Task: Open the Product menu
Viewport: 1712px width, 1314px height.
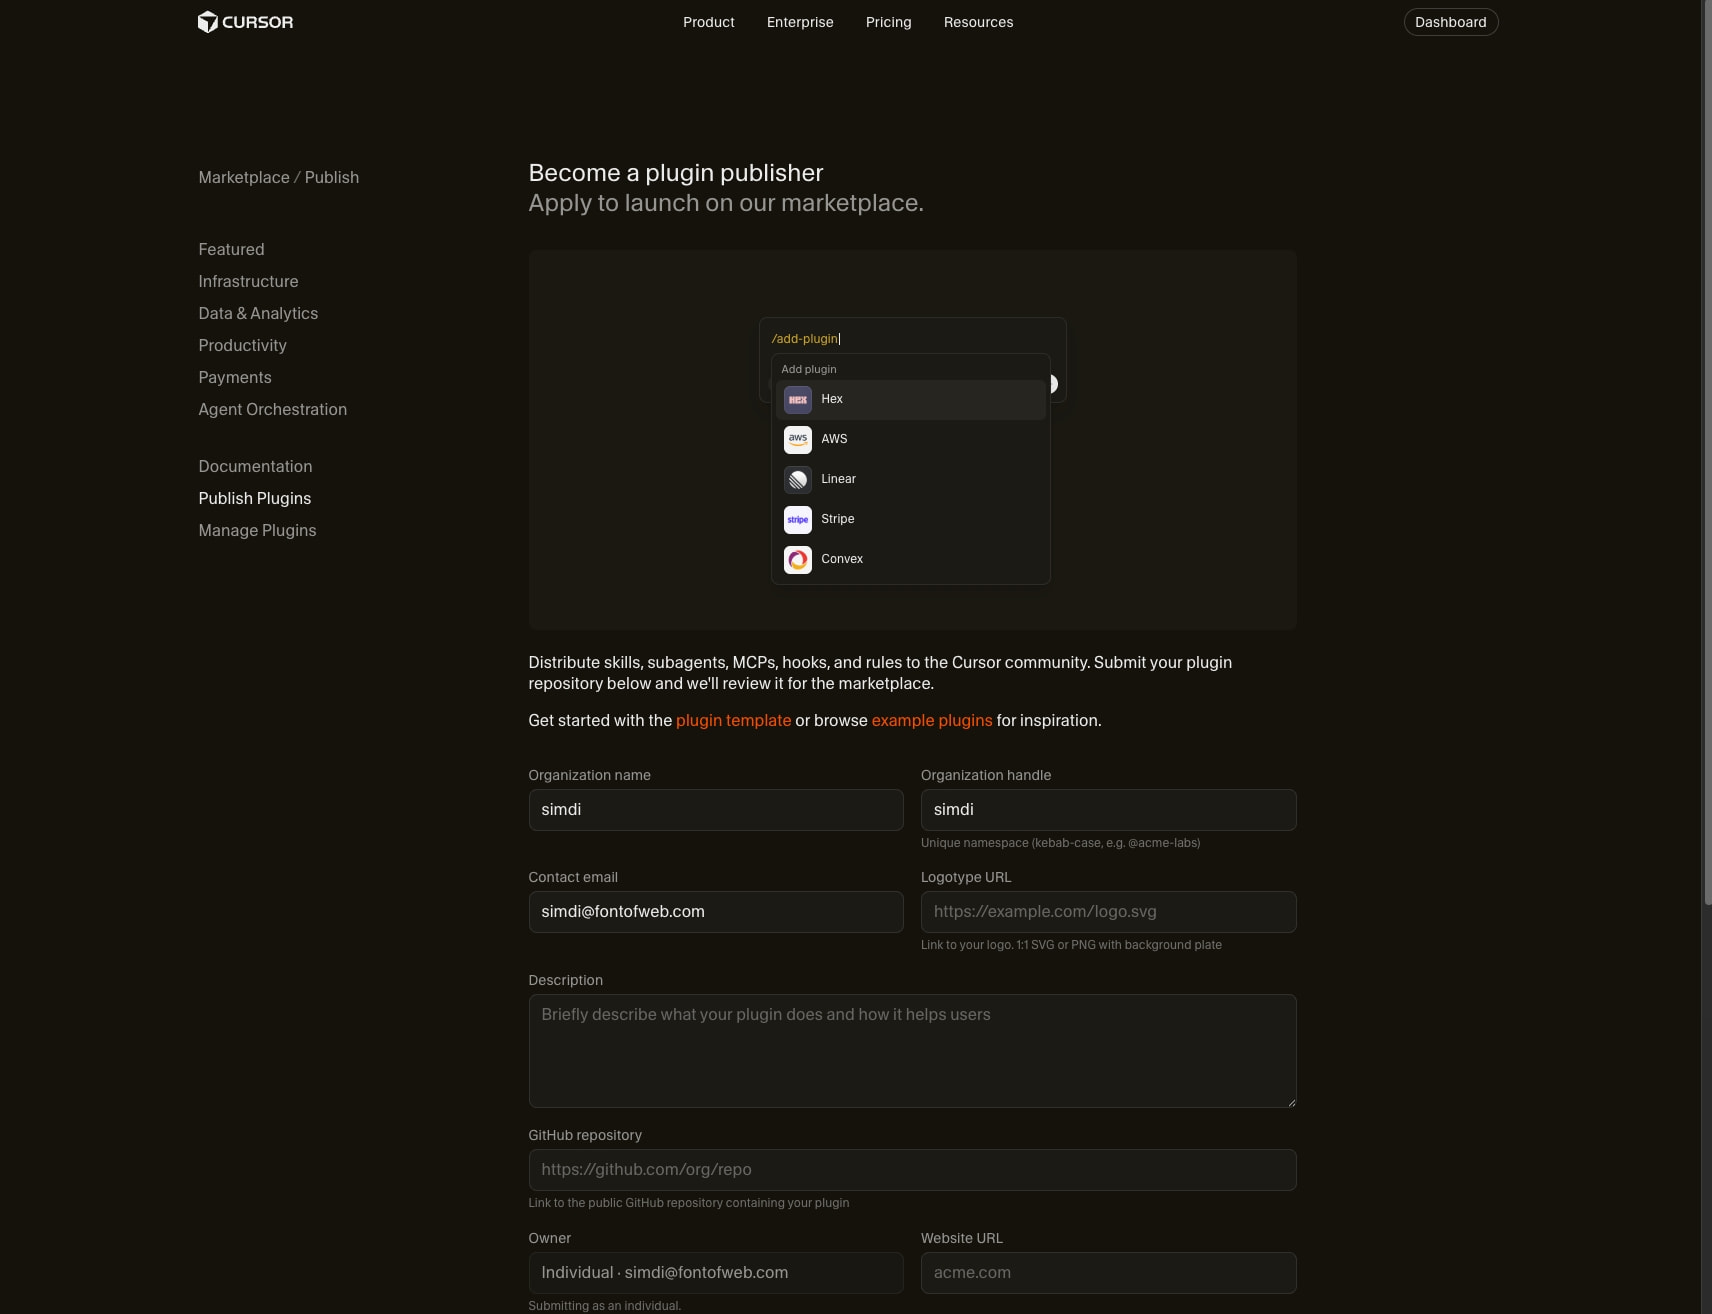Action: coord(709,22)
